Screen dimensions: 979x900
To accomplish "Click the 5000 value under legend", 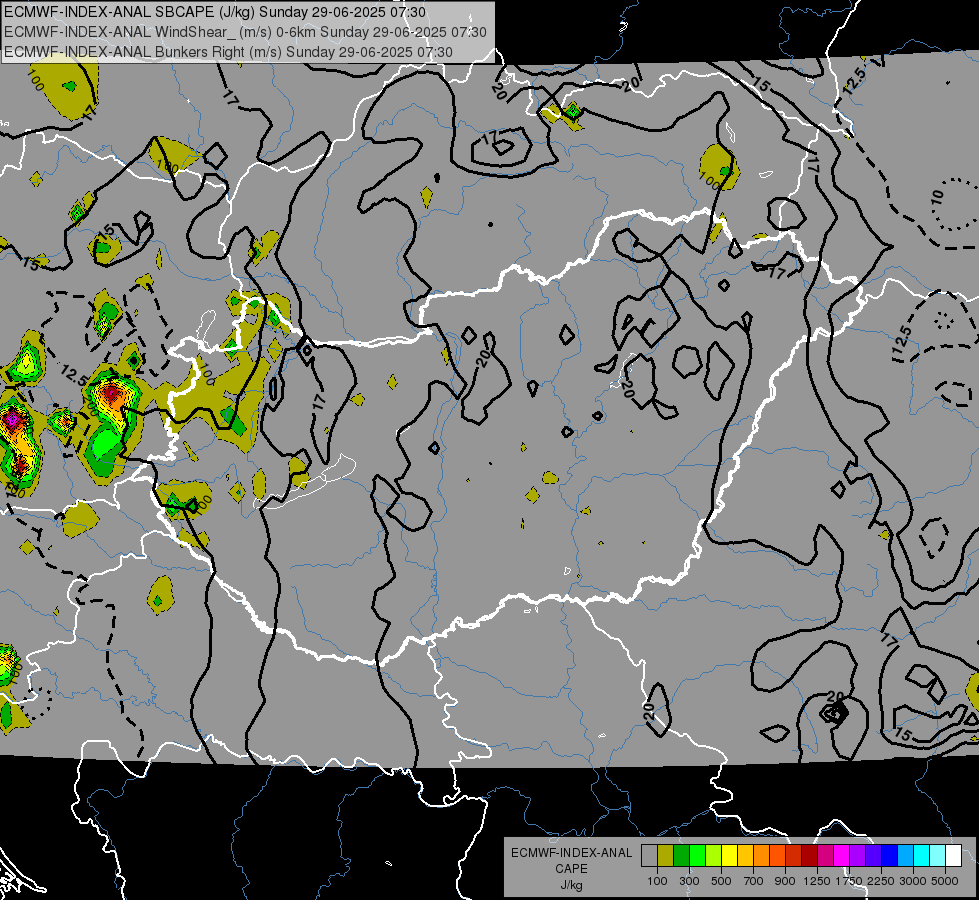I will [945, 881].
